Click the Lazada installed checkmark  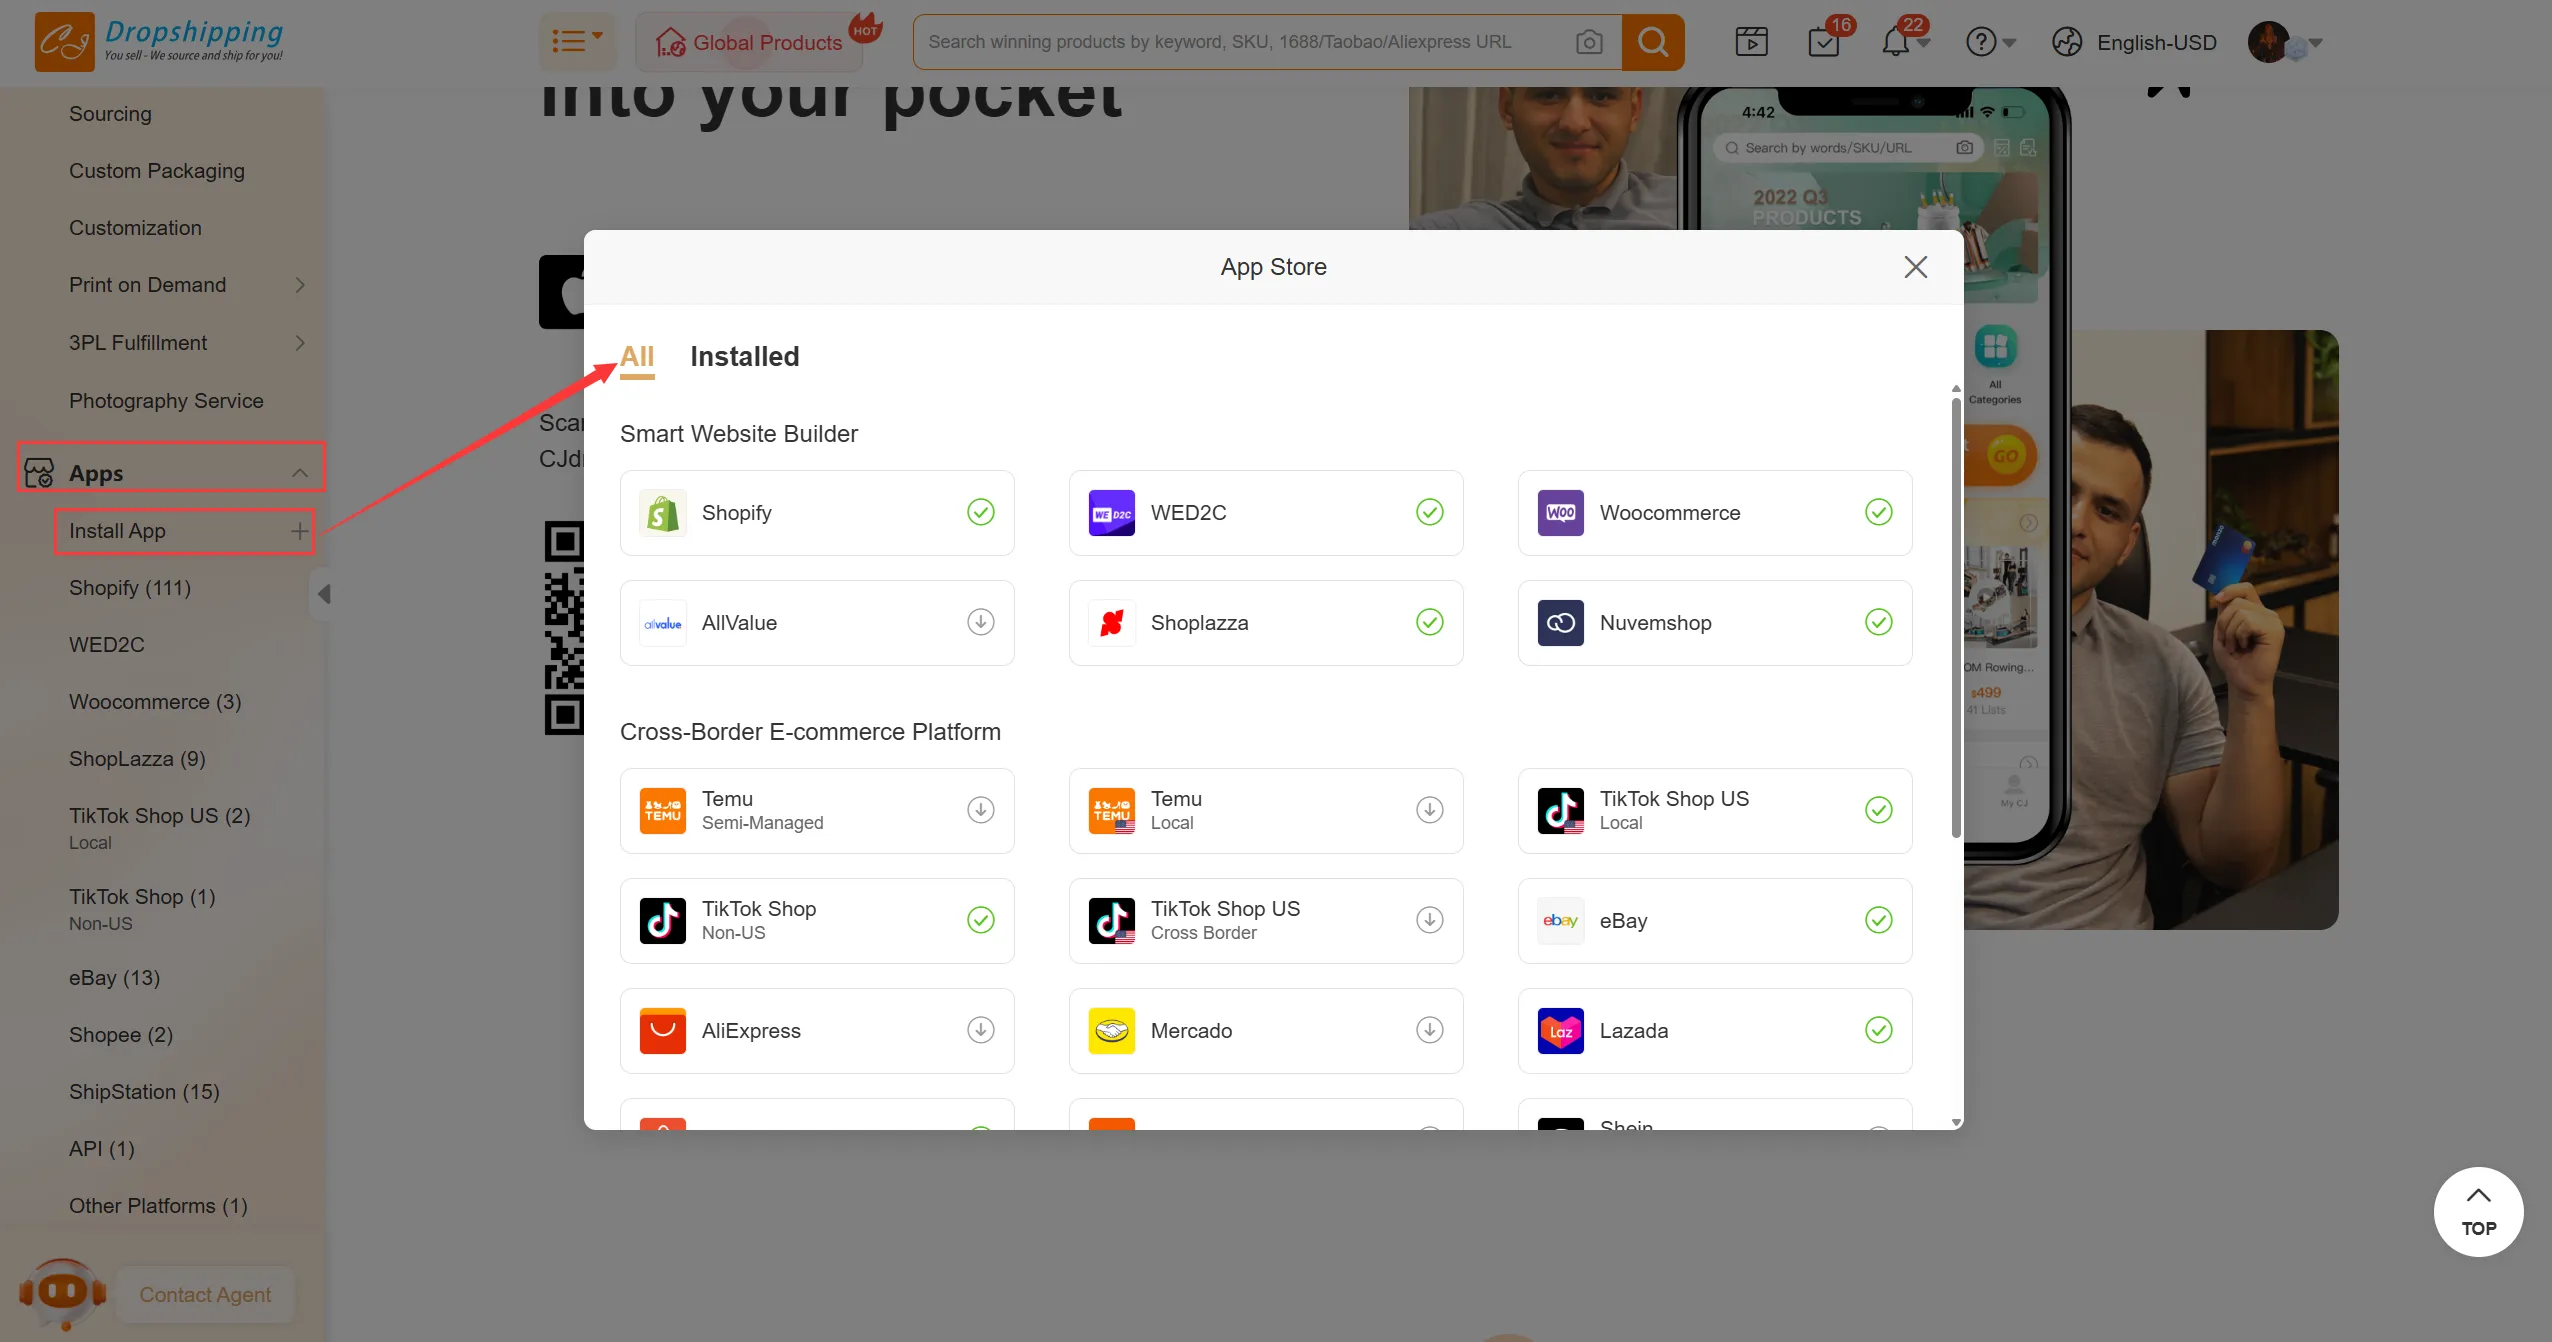[x=1878, y=1030]
